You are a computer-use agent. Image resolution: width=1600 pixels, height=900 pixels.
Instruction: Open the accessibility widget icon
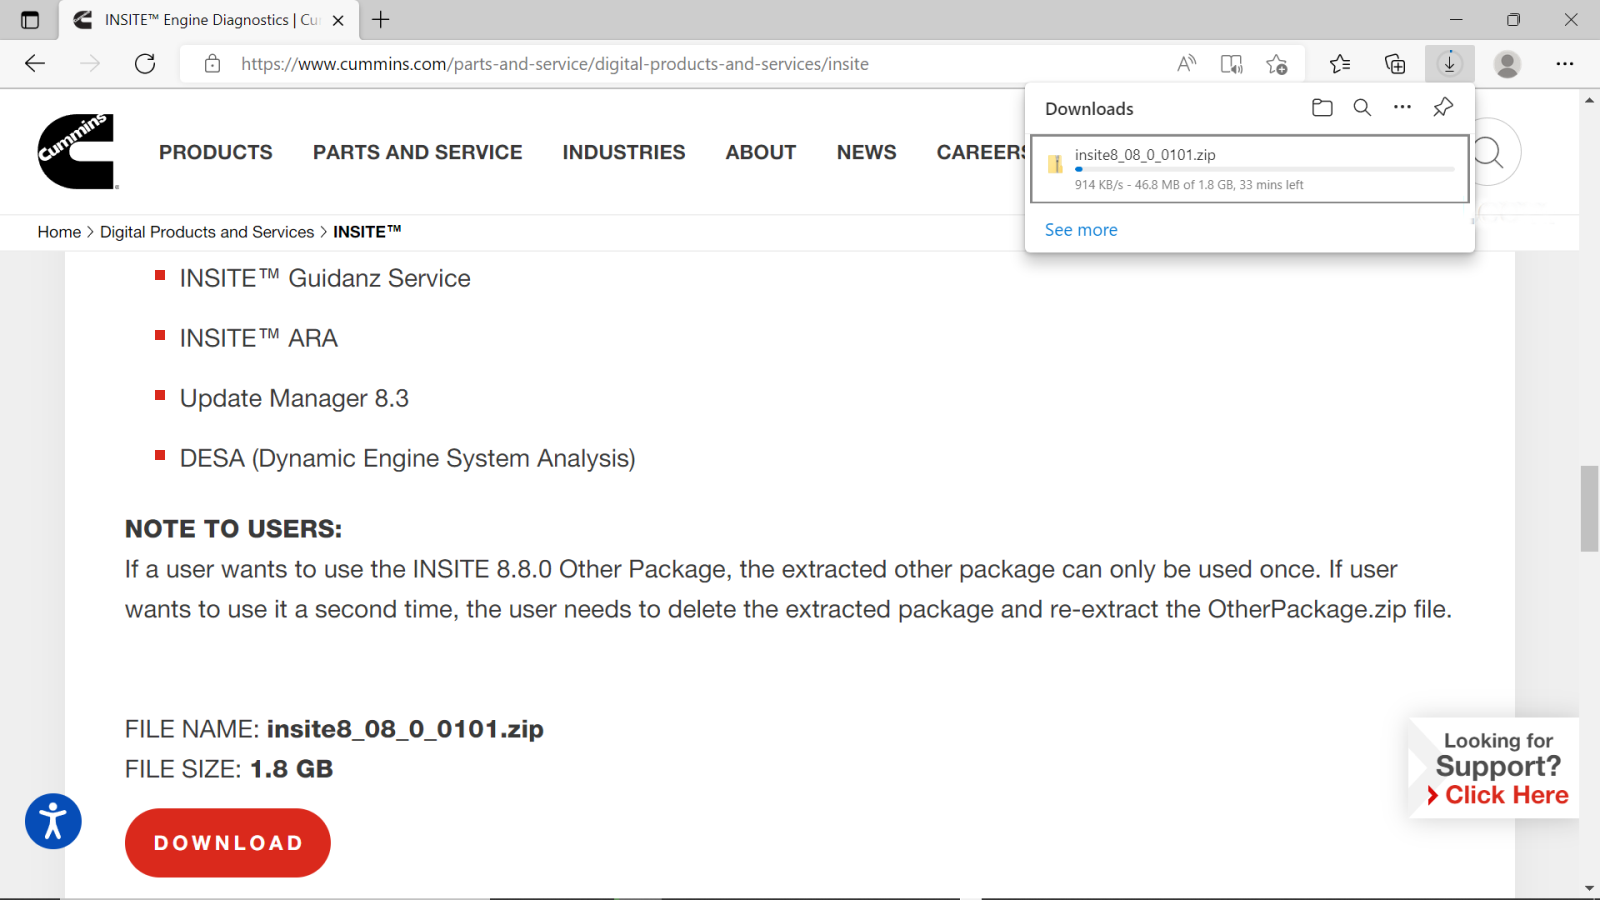[x=53, y=821]
